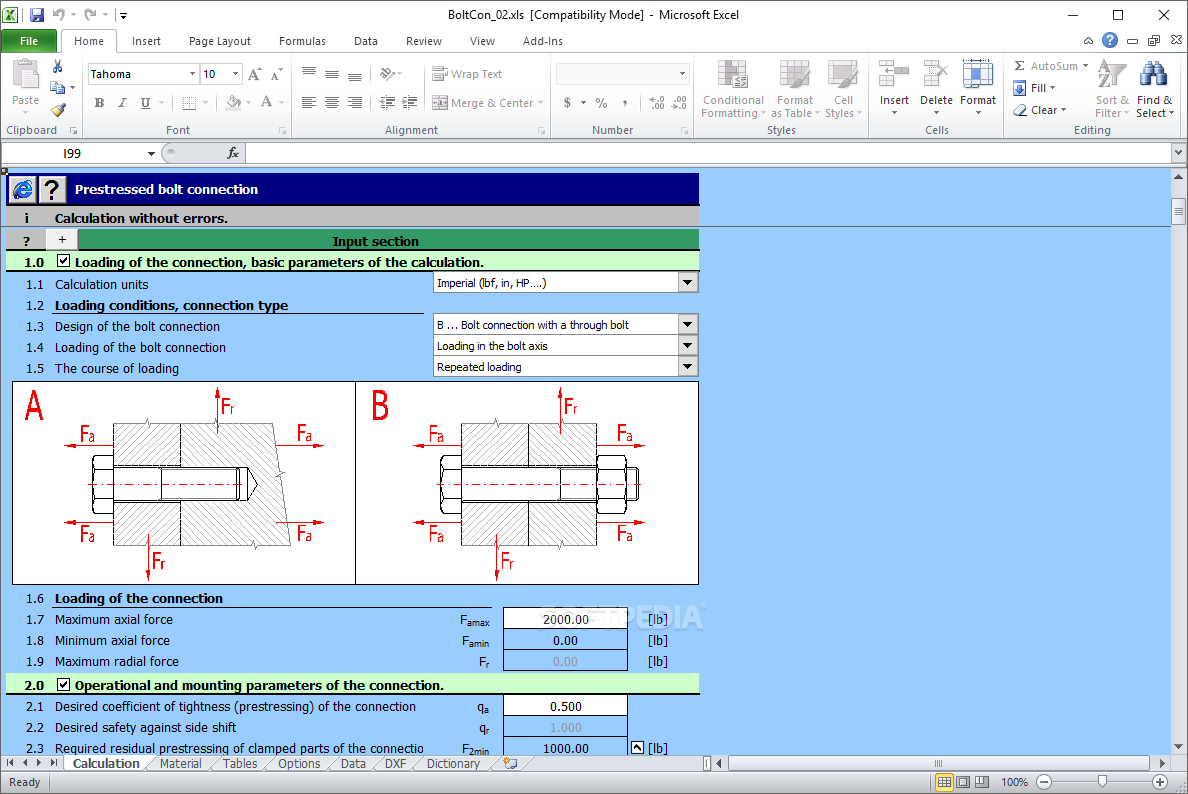Toggle Italic formatting
This screenshot has width=1188, height=794.
[x=122, y=103]
